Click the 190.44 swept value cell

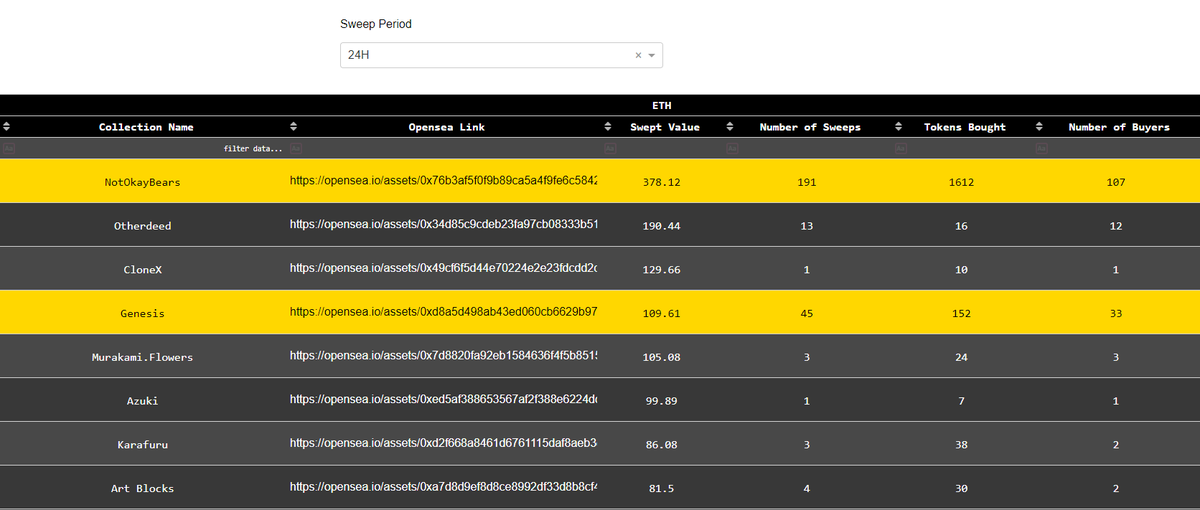click(662, 226)
